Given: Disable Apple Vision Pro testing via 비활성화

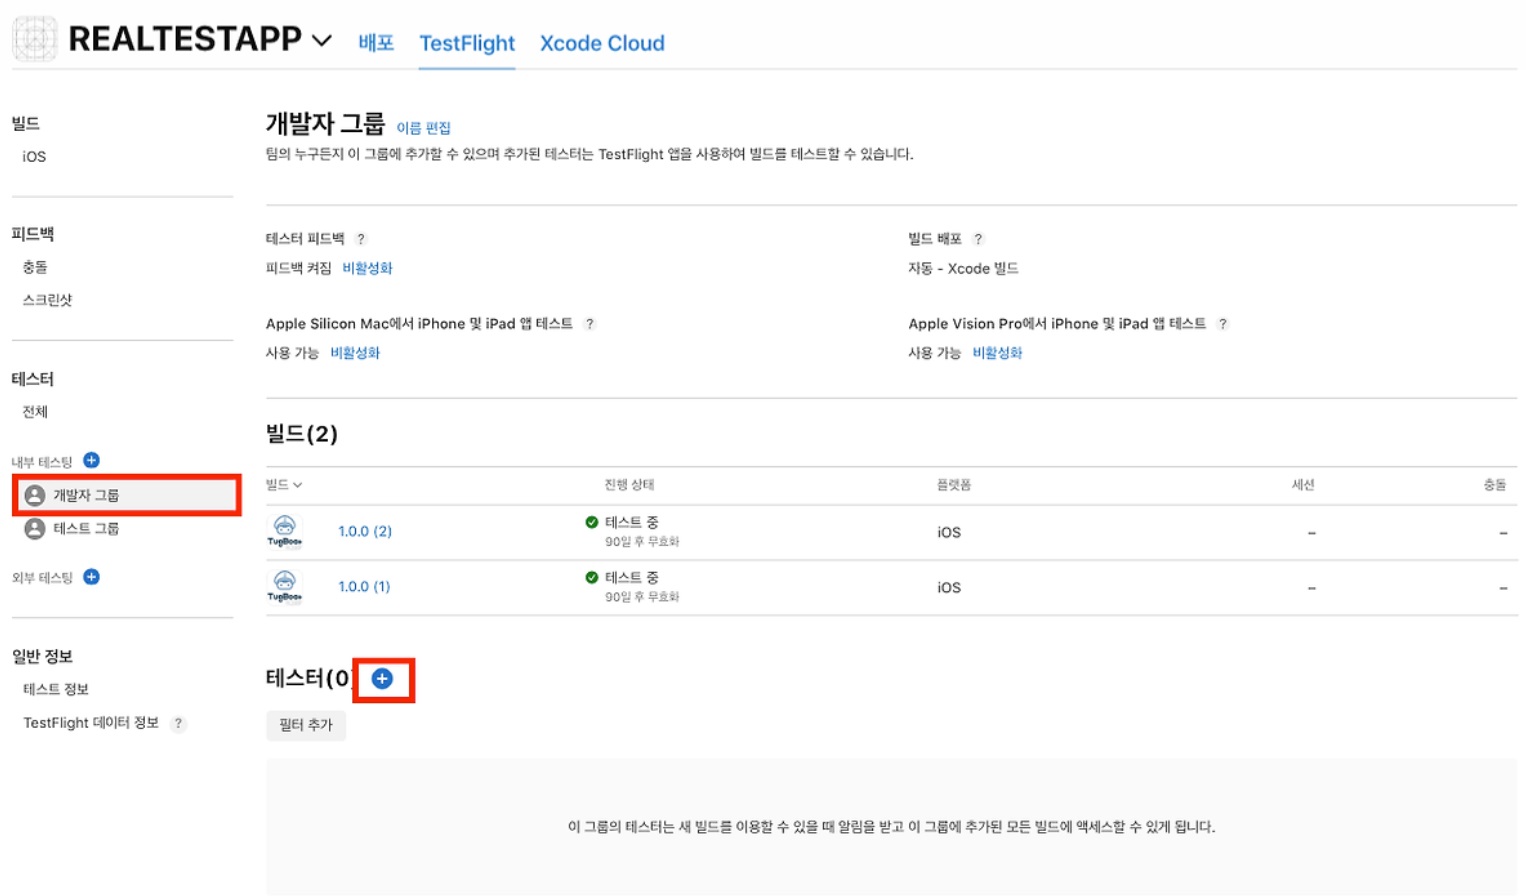Looking at the screenshot, I should coord(997,353).
